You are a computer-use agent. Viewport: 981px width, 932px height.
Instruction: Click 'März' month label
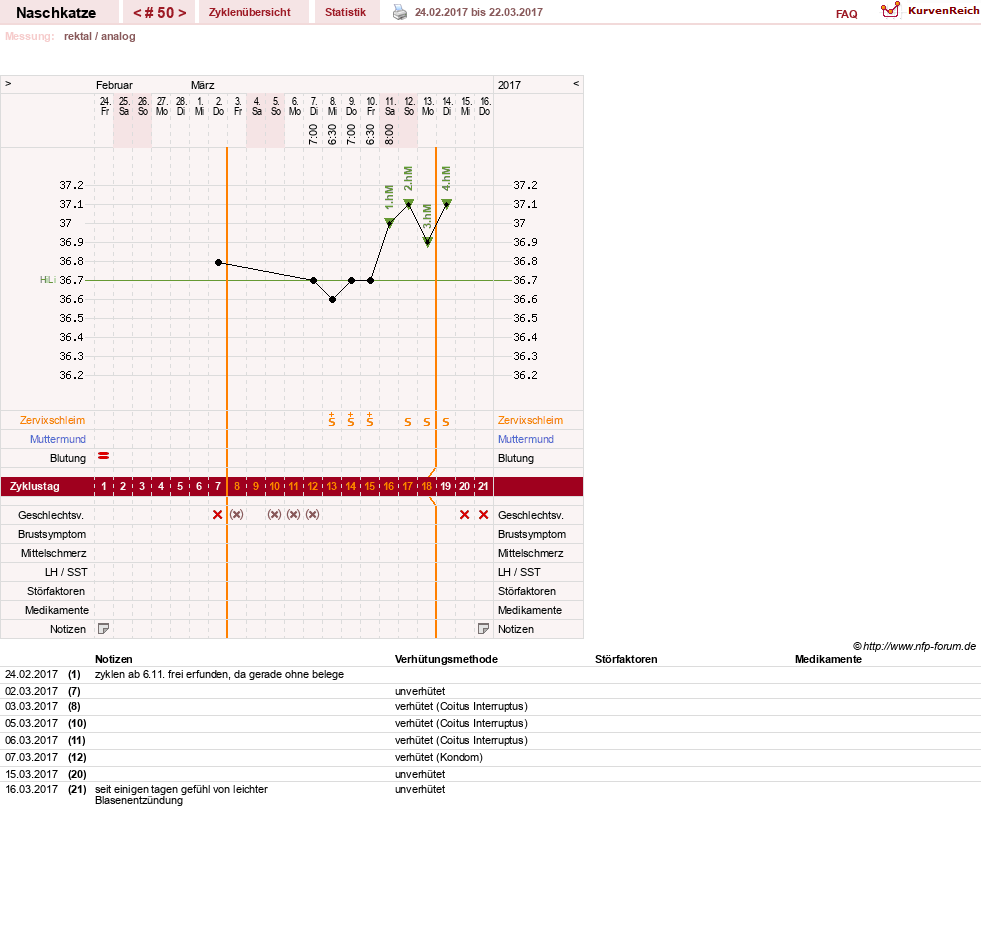coord(203,85)
